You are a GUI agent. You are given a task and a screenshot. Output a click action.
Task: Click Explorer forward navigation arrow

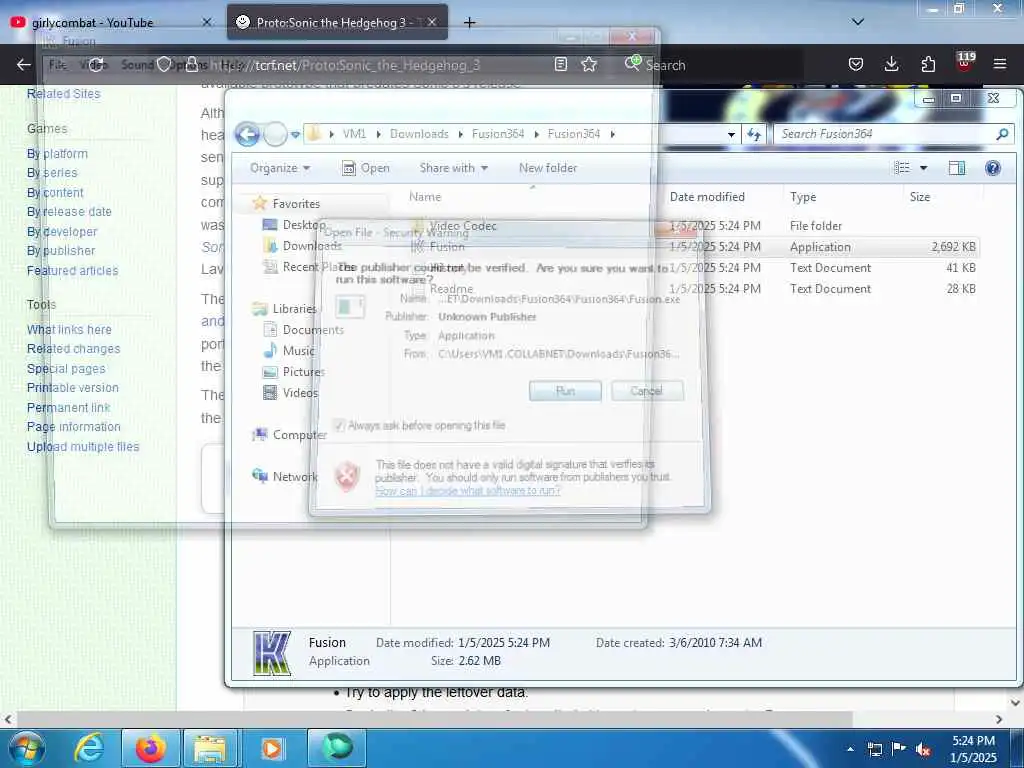click(275, 135)
